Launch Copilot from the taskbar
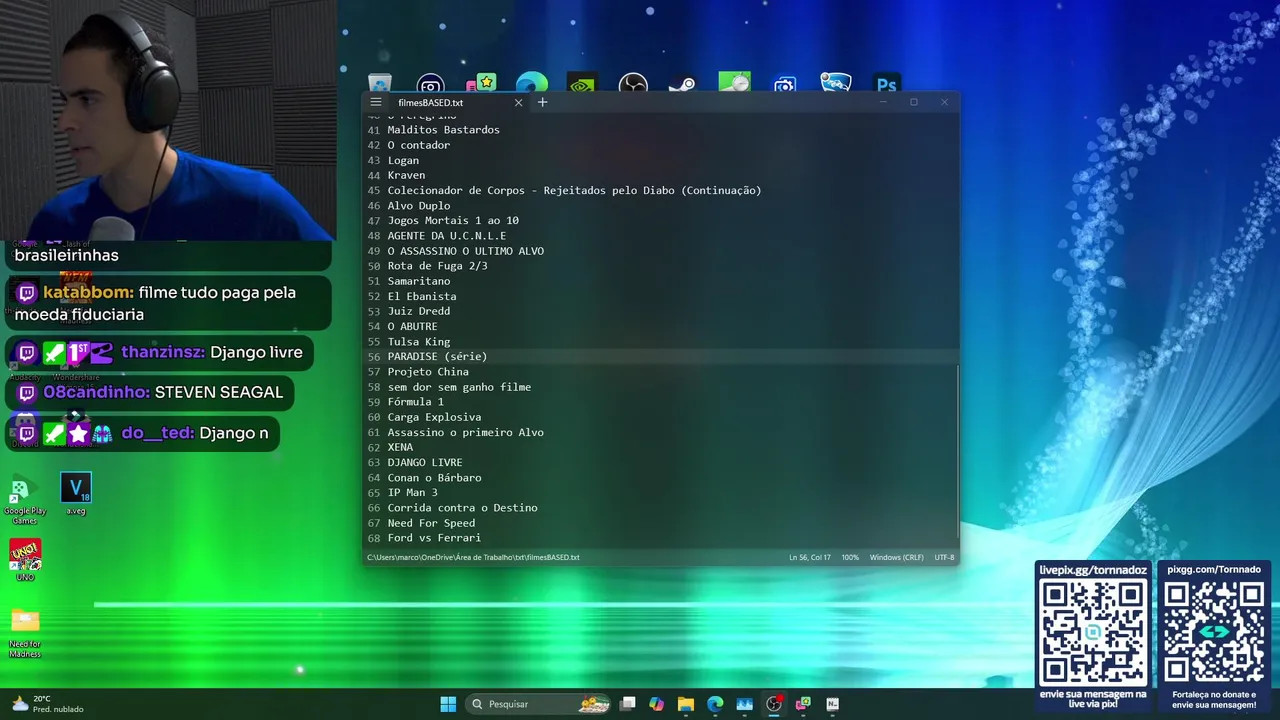This screenshot has height=720, width=1280. point(657,704)
